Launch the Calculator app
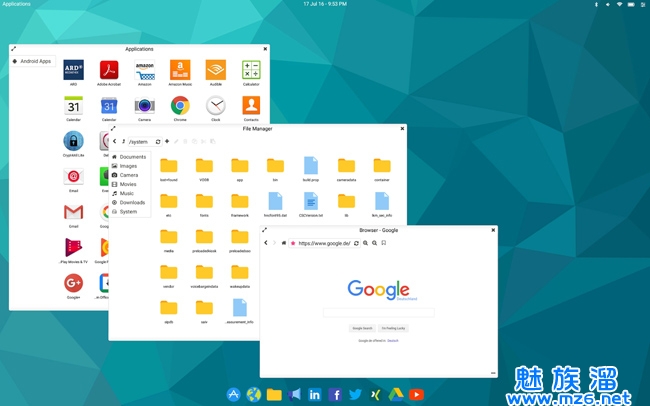 (251, 70)
